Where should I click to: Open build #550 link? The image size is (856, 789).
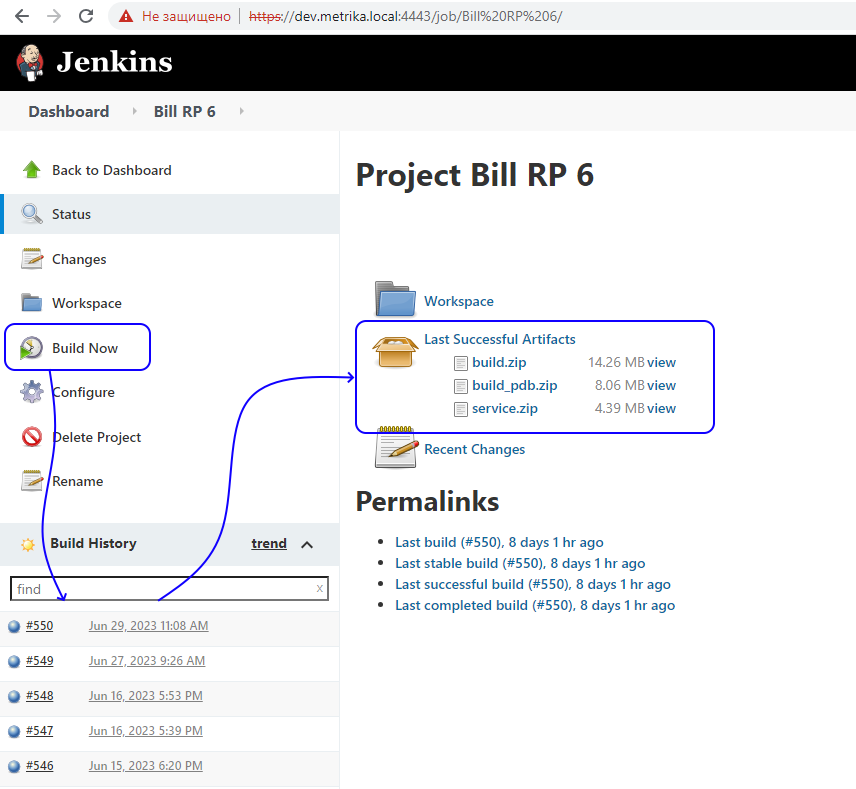tap(39, 626)
